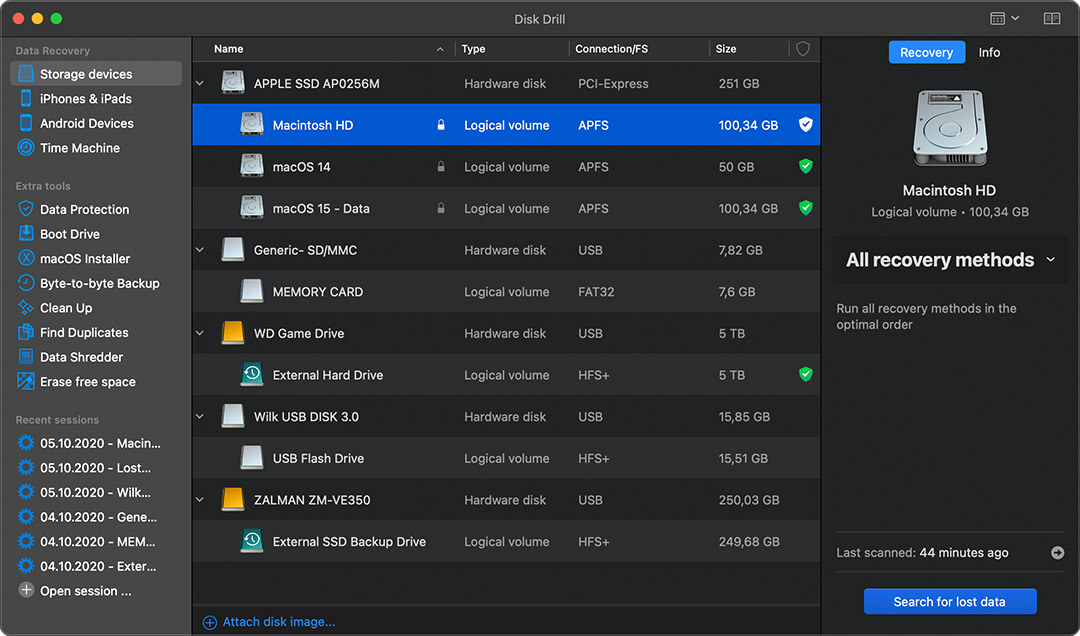This screenshot has height=636, width=1080.
Task: Select iPhones & iPads icon
Action: tap(25, 99)
